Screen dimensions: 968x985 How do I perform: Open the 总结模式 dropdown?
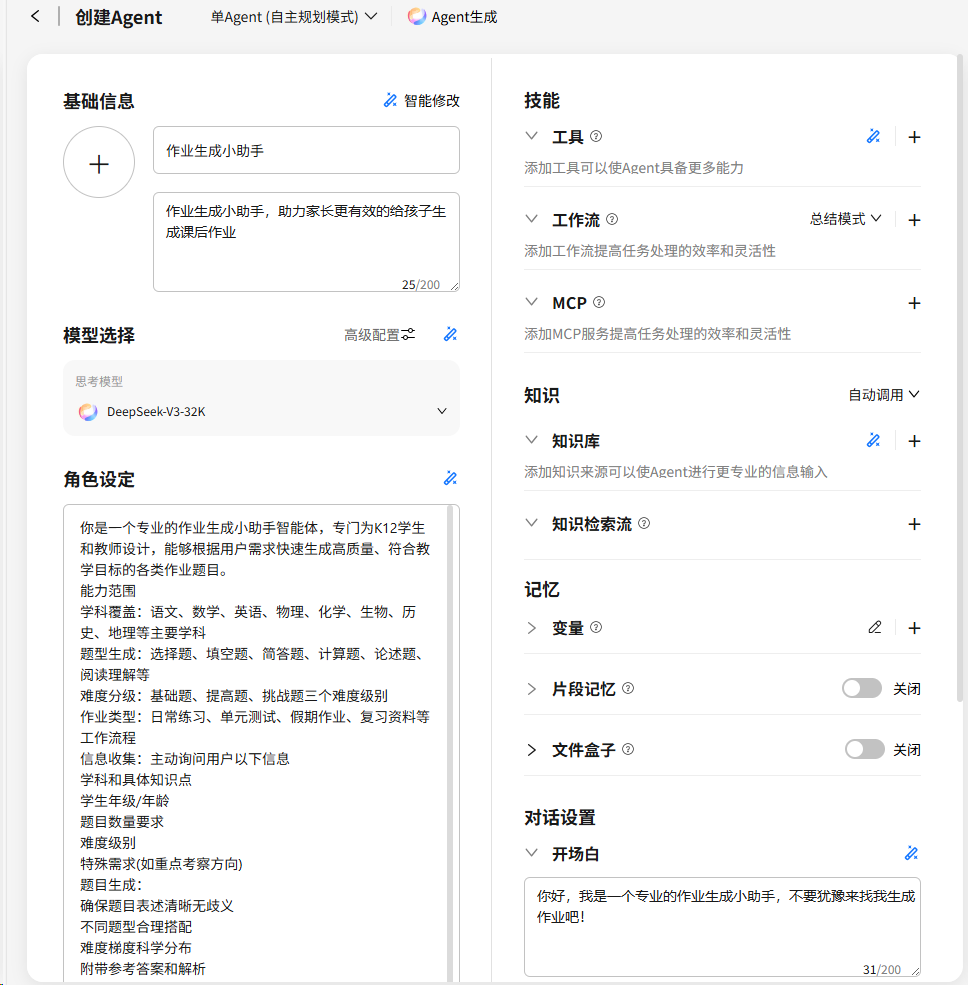[846, 219]
